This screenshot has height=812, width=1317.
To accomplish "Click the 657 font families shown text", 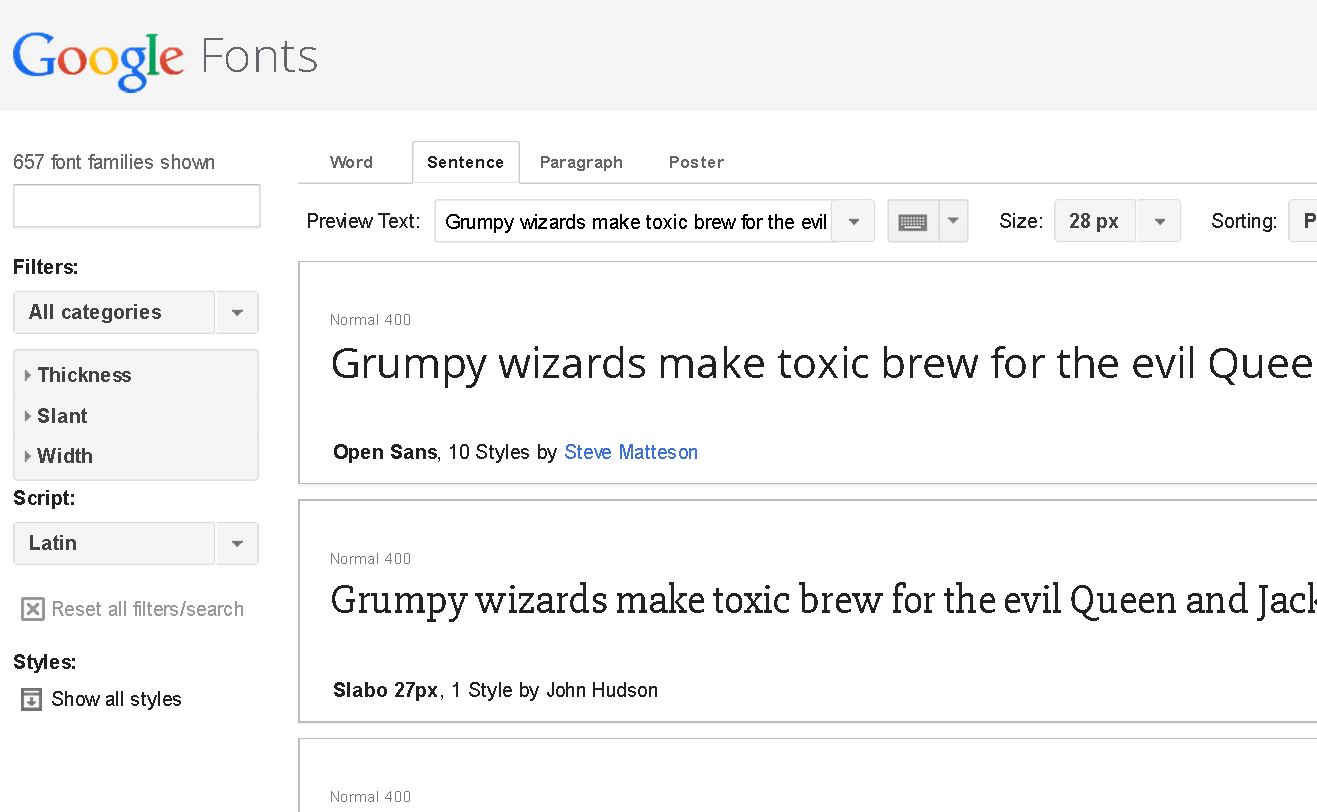I will point(114,162).
